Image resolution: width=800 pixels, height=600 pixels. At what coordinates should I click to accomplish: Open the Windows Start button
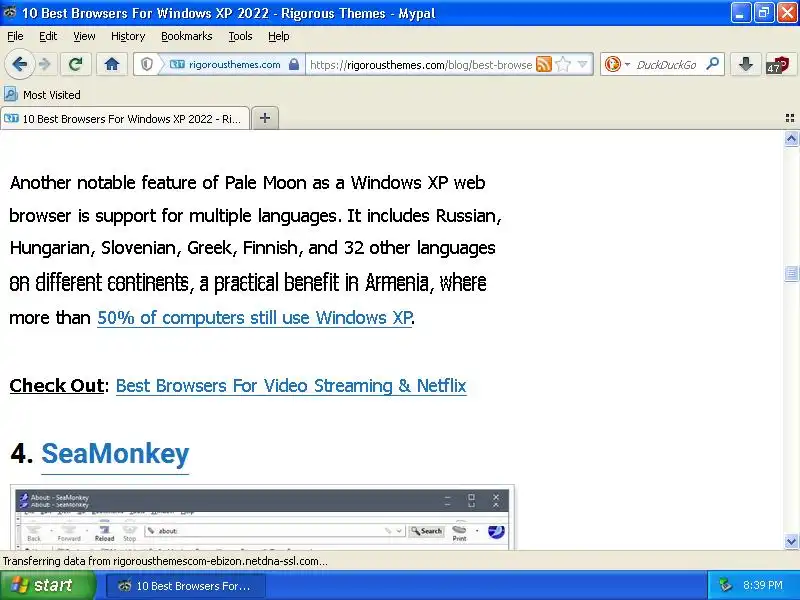coord(47,585)
